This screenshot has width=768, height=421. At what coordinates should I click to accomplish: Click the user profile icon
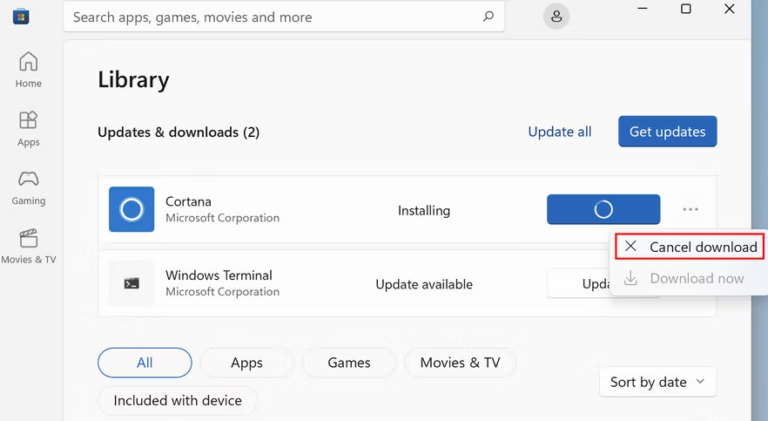(x=557, y=16)
